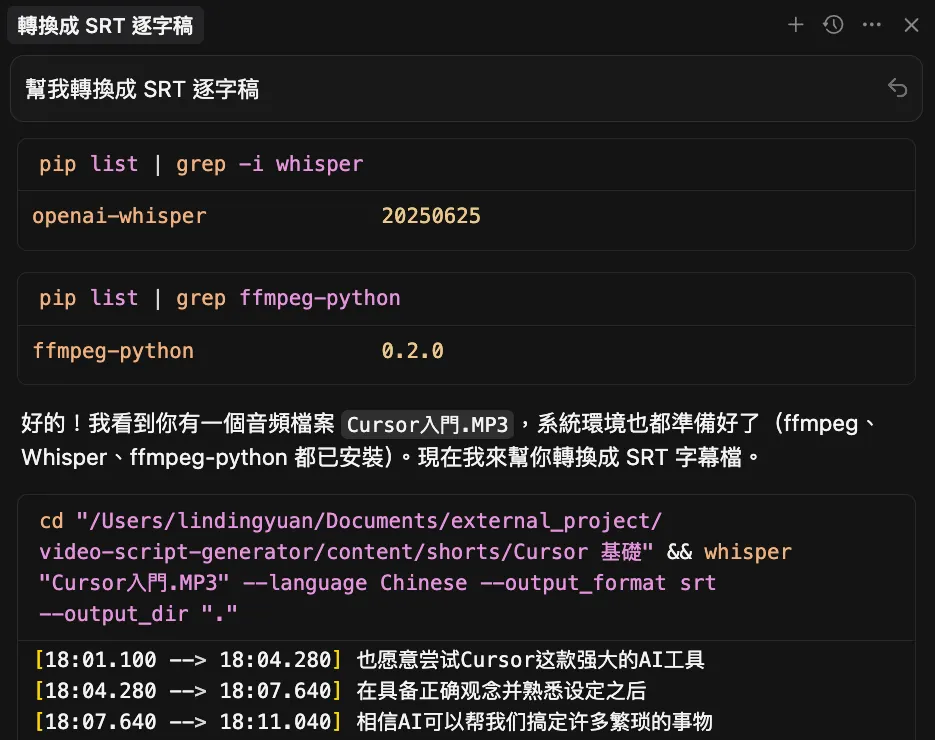Click the command pip list | grep -i whisper

click(x=201, y=164)
